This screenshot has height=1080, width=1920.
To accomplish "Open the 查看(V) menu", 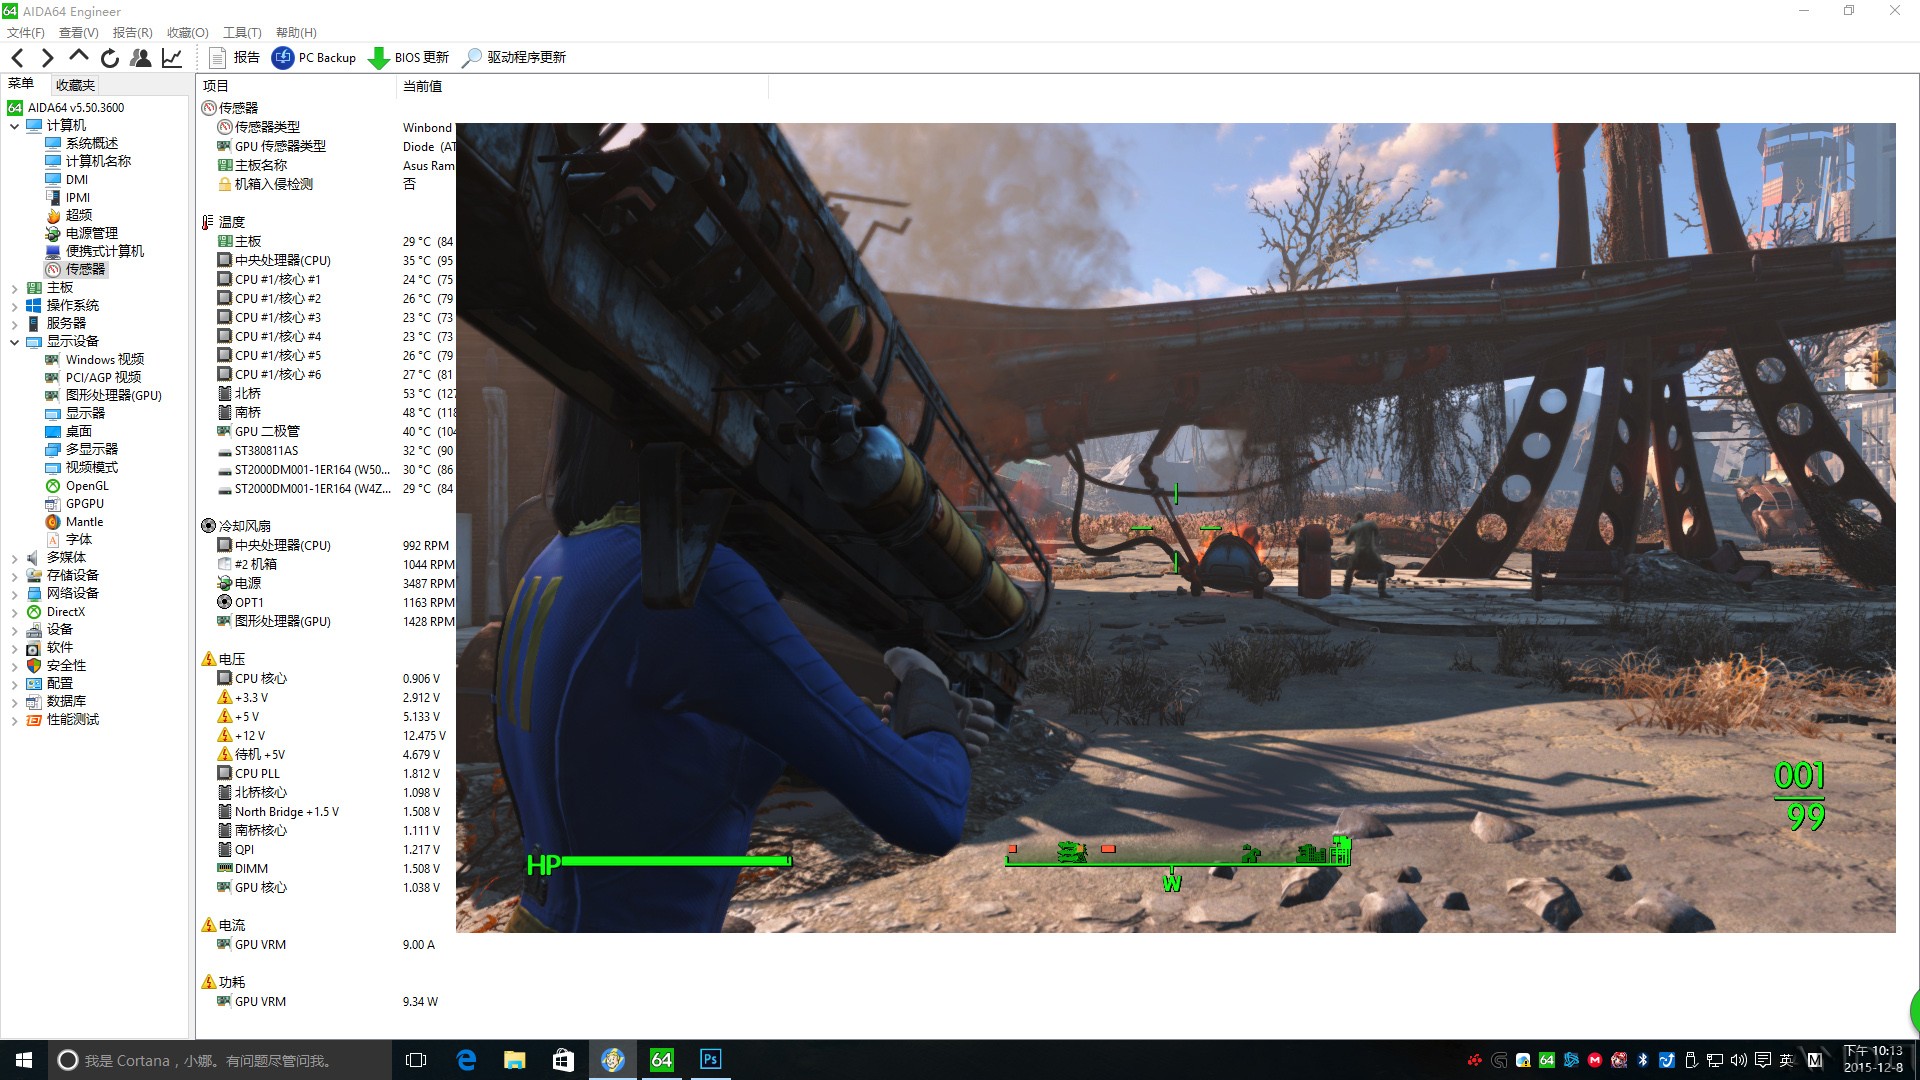I will click(x=78, y=33).
